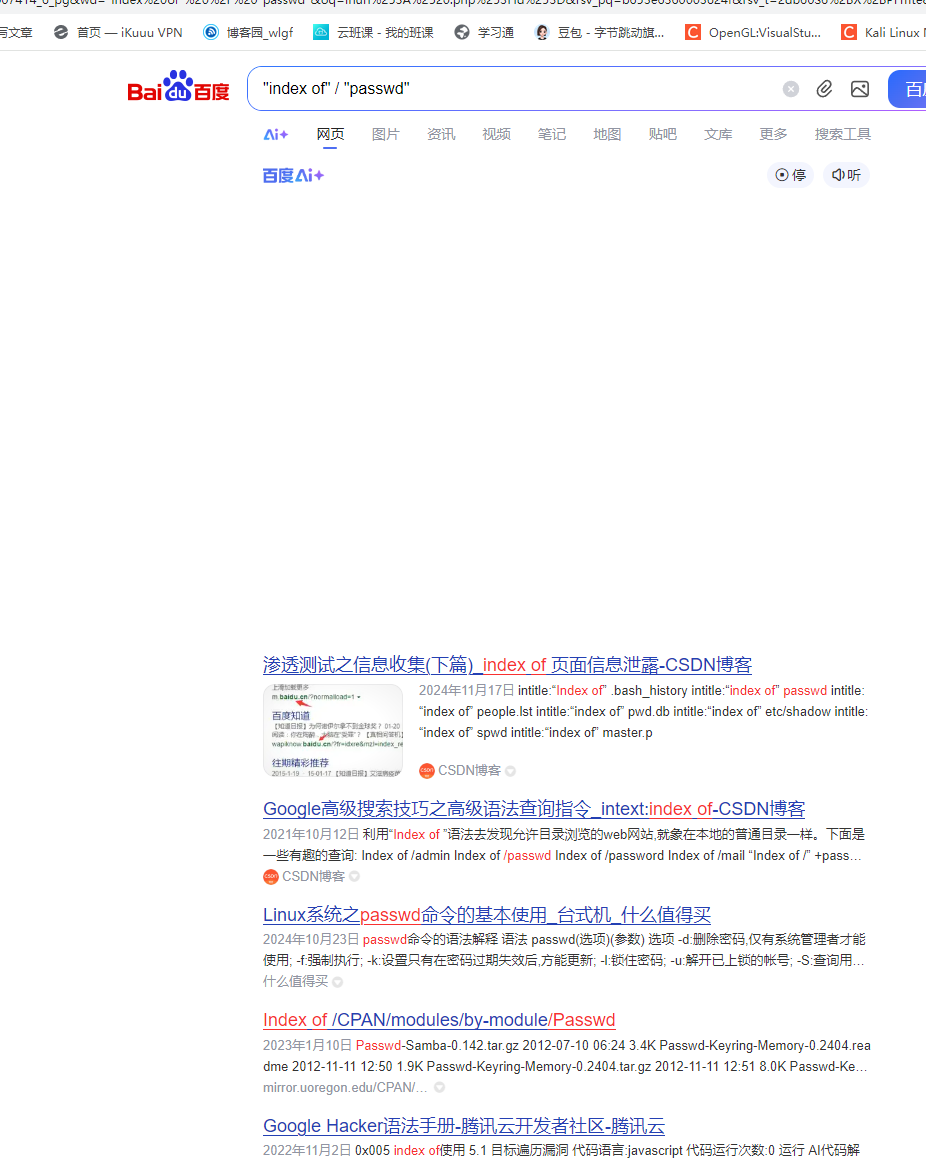Click inside the Baidu search input field
Viewport: 926px width, 1162px height.
pos(500,88)
